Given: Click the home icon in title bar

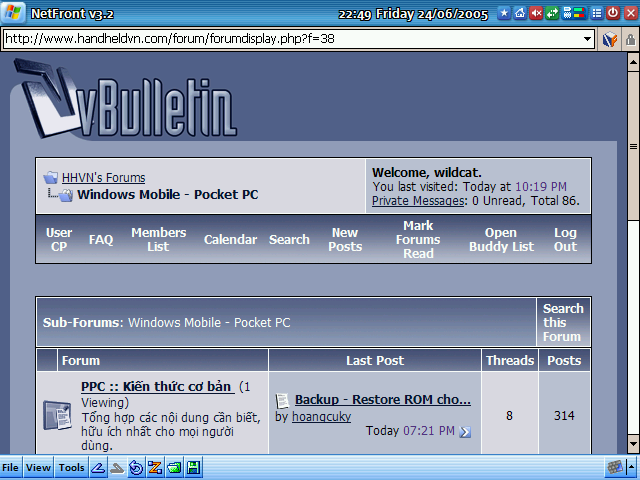Looking at the screenshot, I should 520,13.
